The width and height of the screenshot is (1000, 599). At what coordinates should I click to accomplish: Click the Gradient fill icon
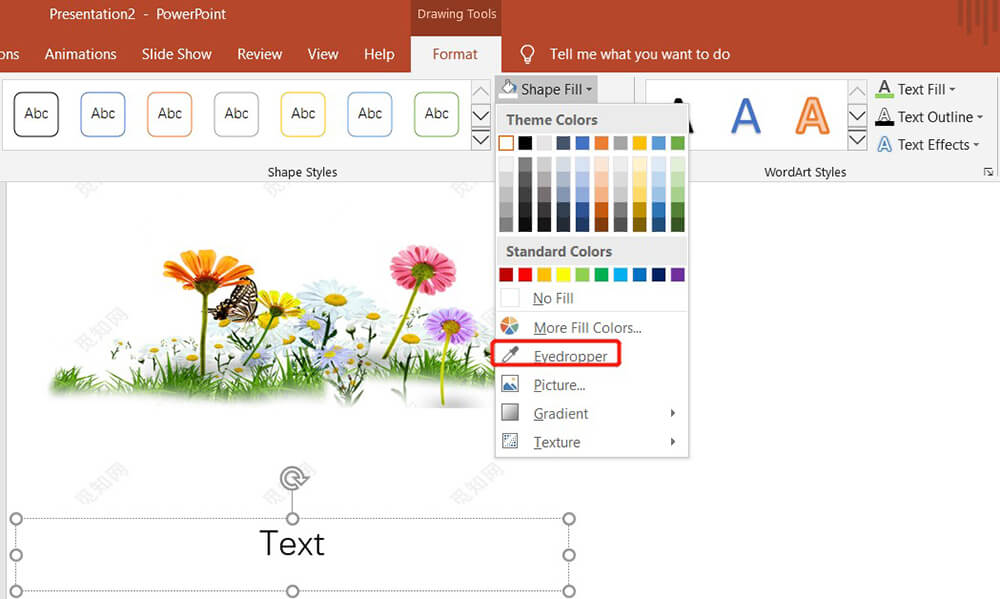pos(510,413)
